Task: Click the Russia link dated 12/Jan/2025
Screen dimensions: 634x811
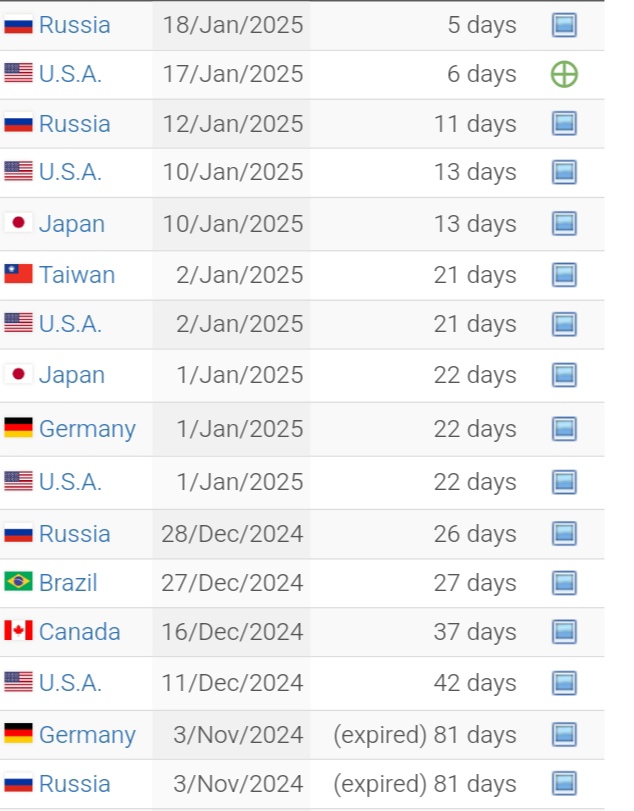Action: (x=75, y=124)
